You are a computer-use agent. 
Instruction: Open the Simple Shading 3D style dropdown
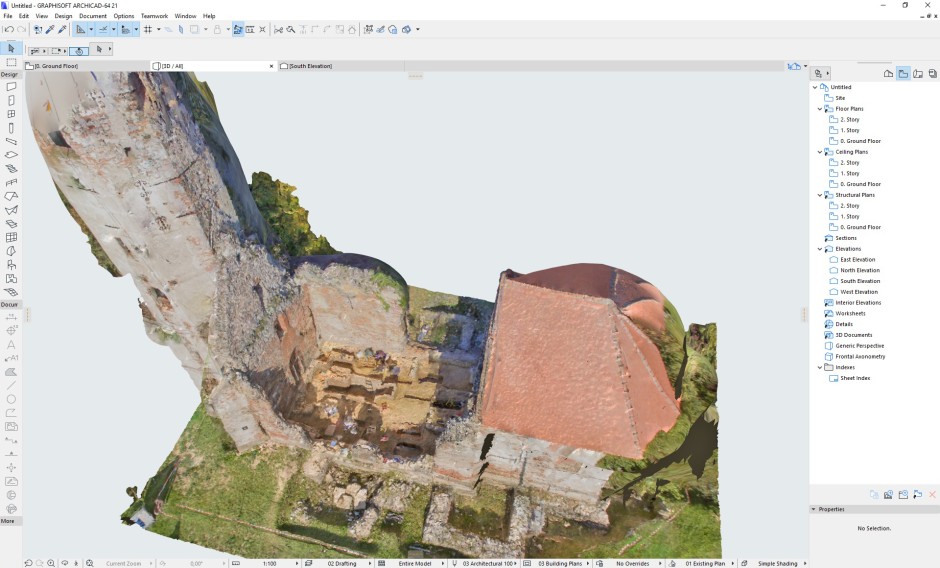point(779,563)
